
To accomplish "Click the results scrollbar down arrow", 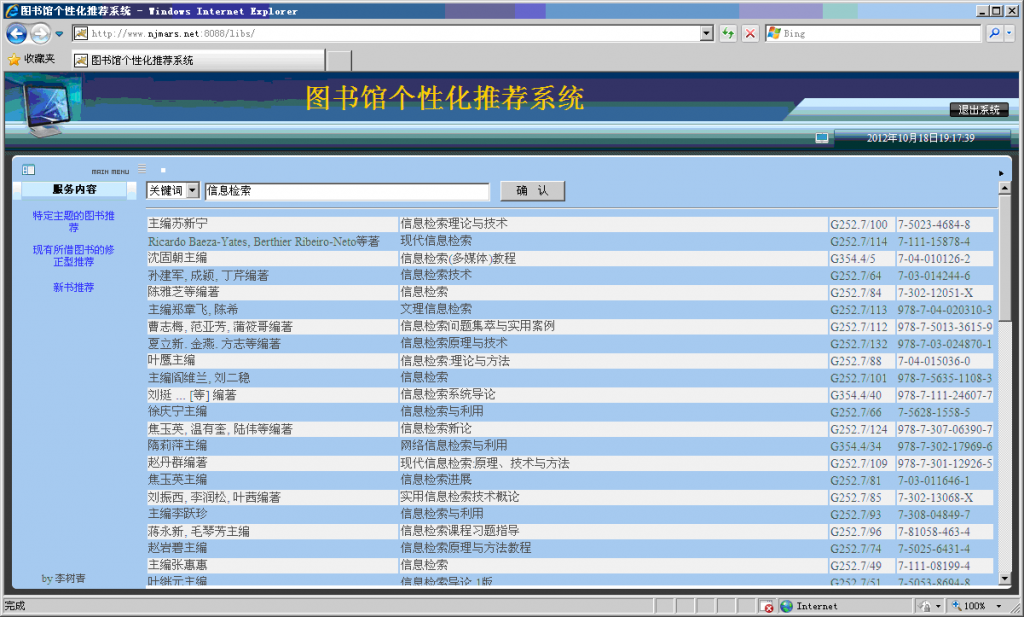I will pyautogui.click(x=1004, y=578).
